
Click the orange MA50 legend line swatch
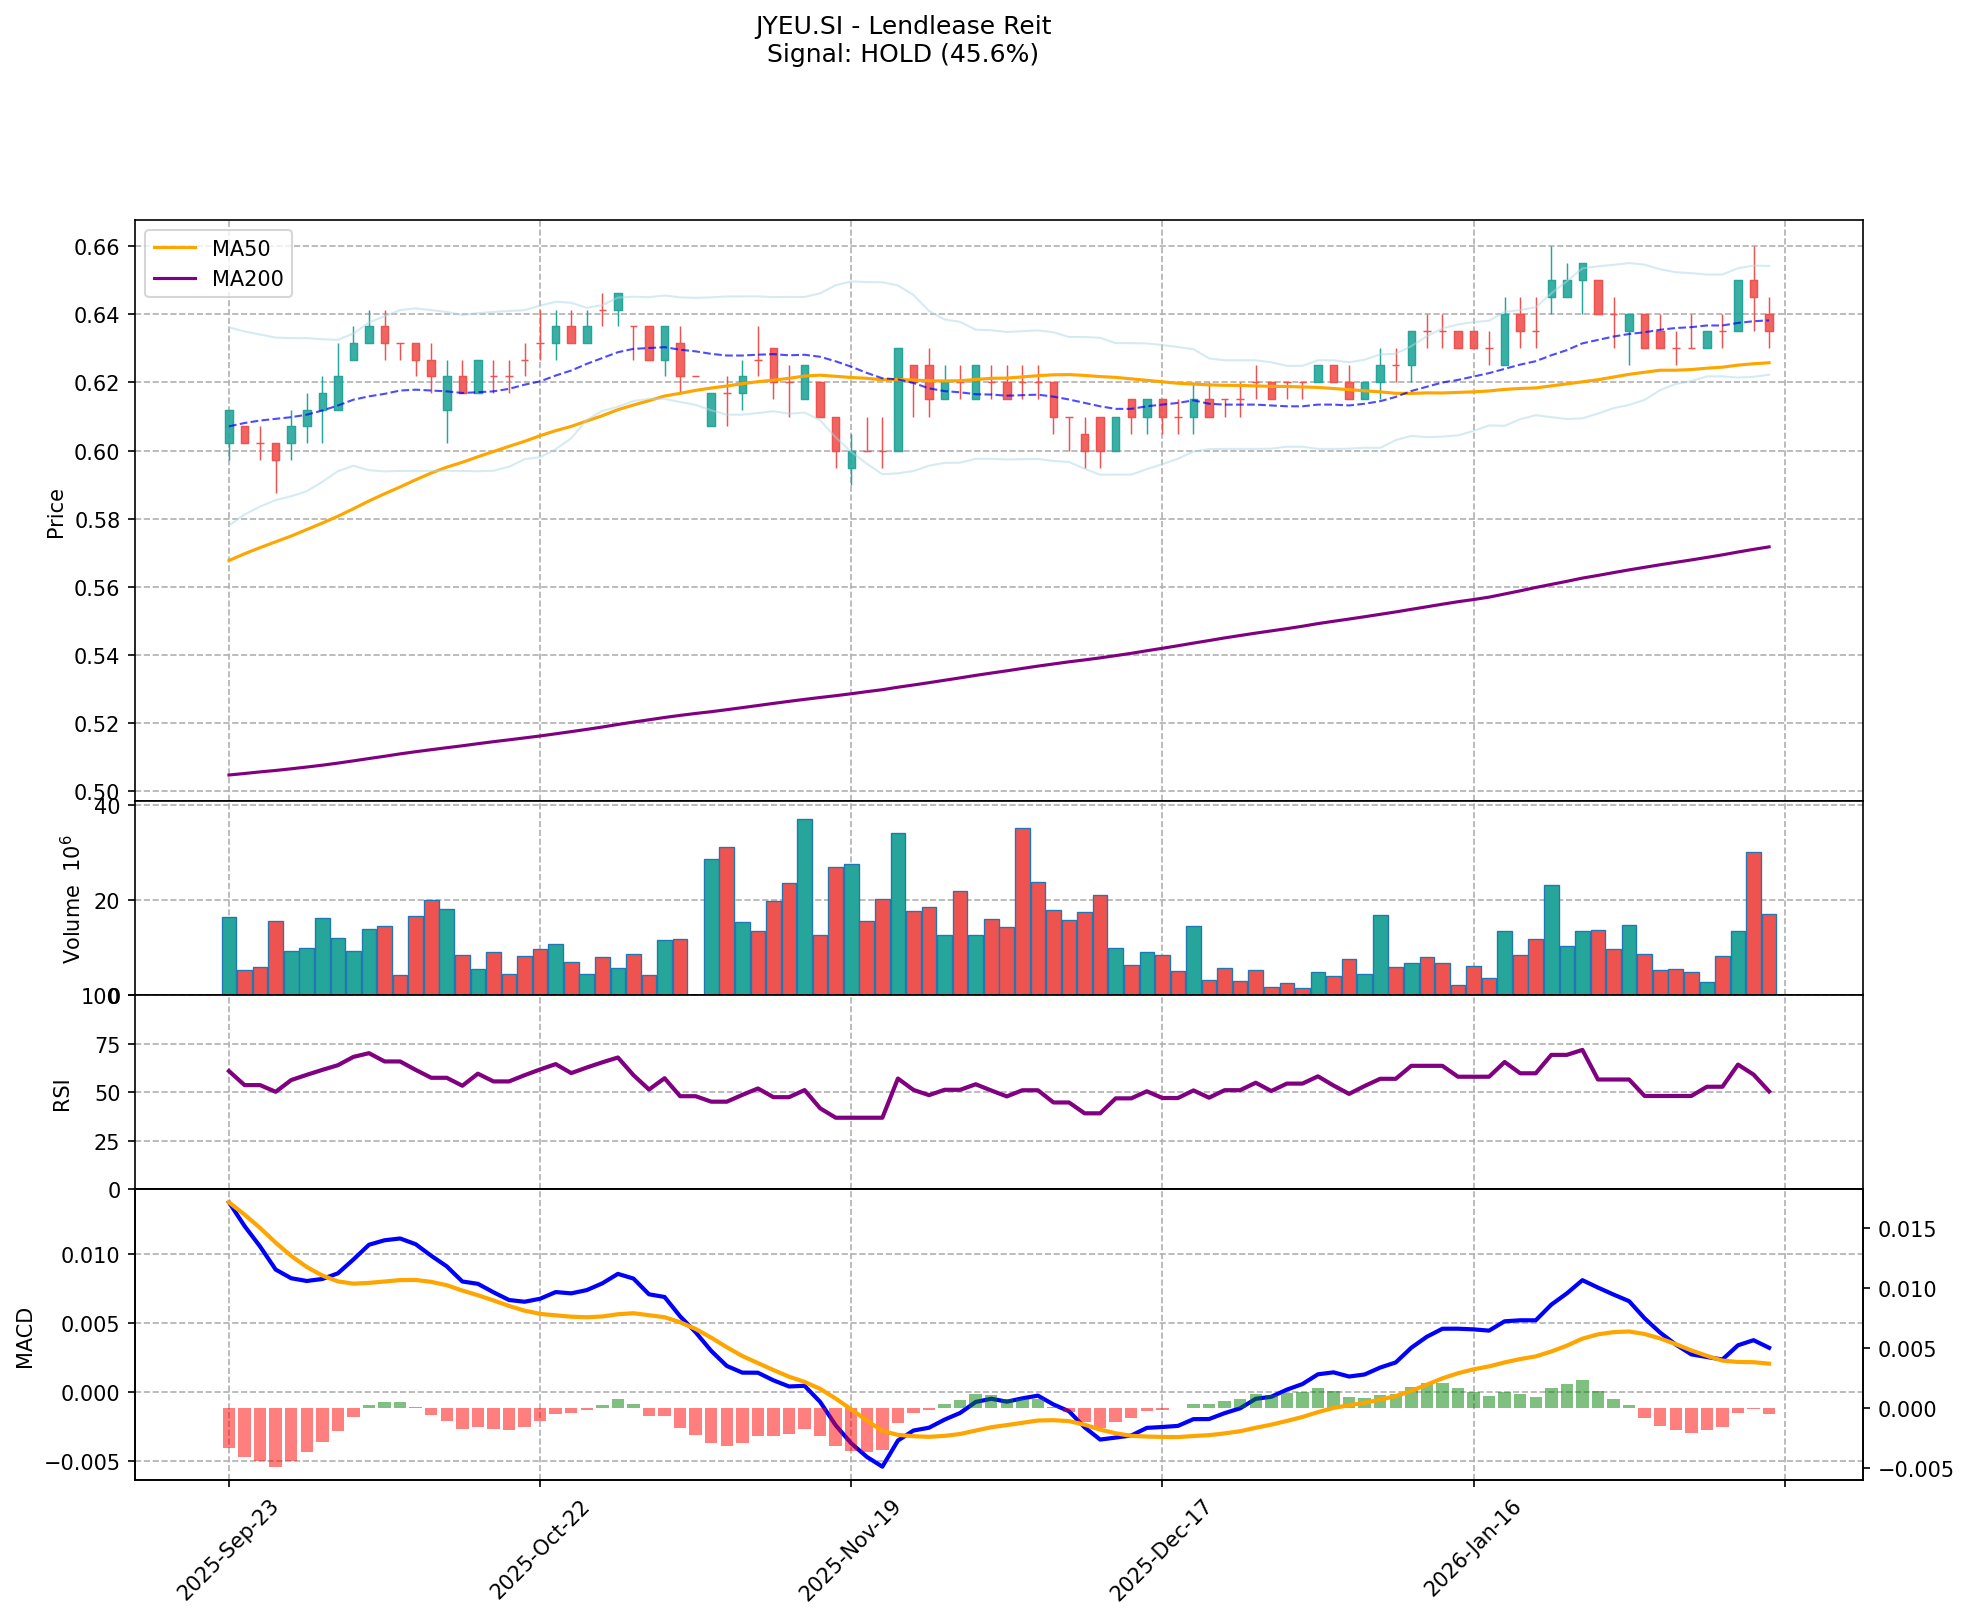coord(176,248)
